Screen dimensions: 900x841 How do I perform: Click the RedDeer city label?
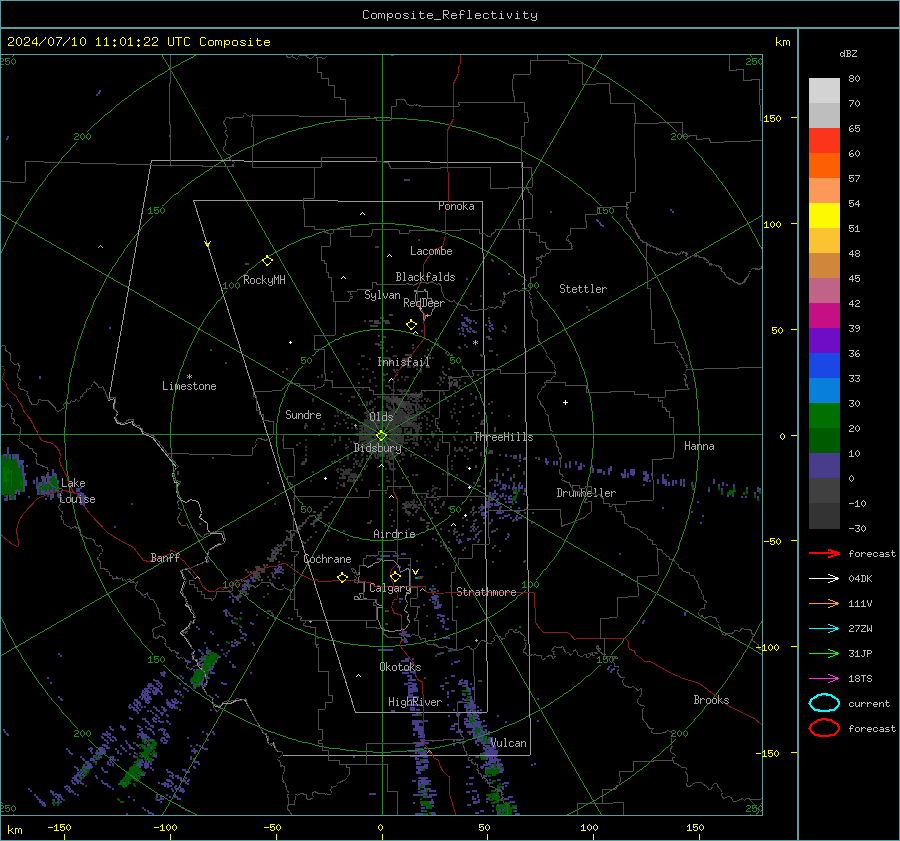(424, 303)
